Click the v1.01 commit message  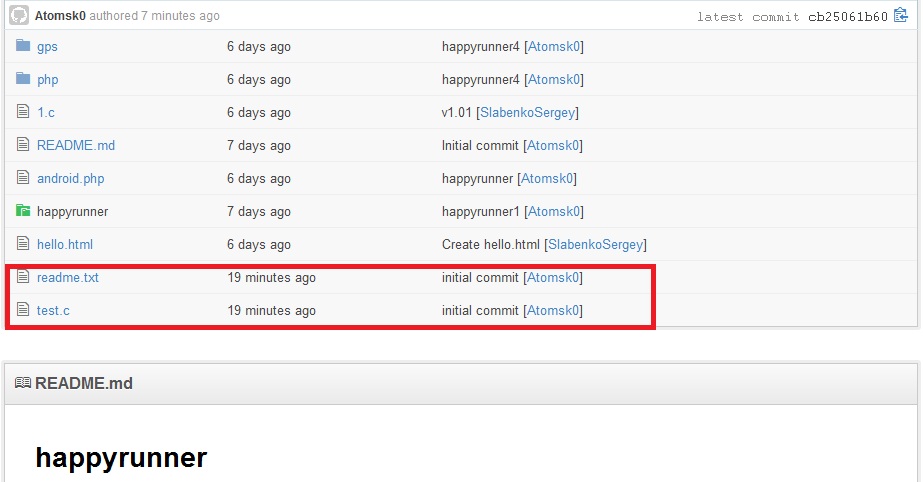click(457, 112)
